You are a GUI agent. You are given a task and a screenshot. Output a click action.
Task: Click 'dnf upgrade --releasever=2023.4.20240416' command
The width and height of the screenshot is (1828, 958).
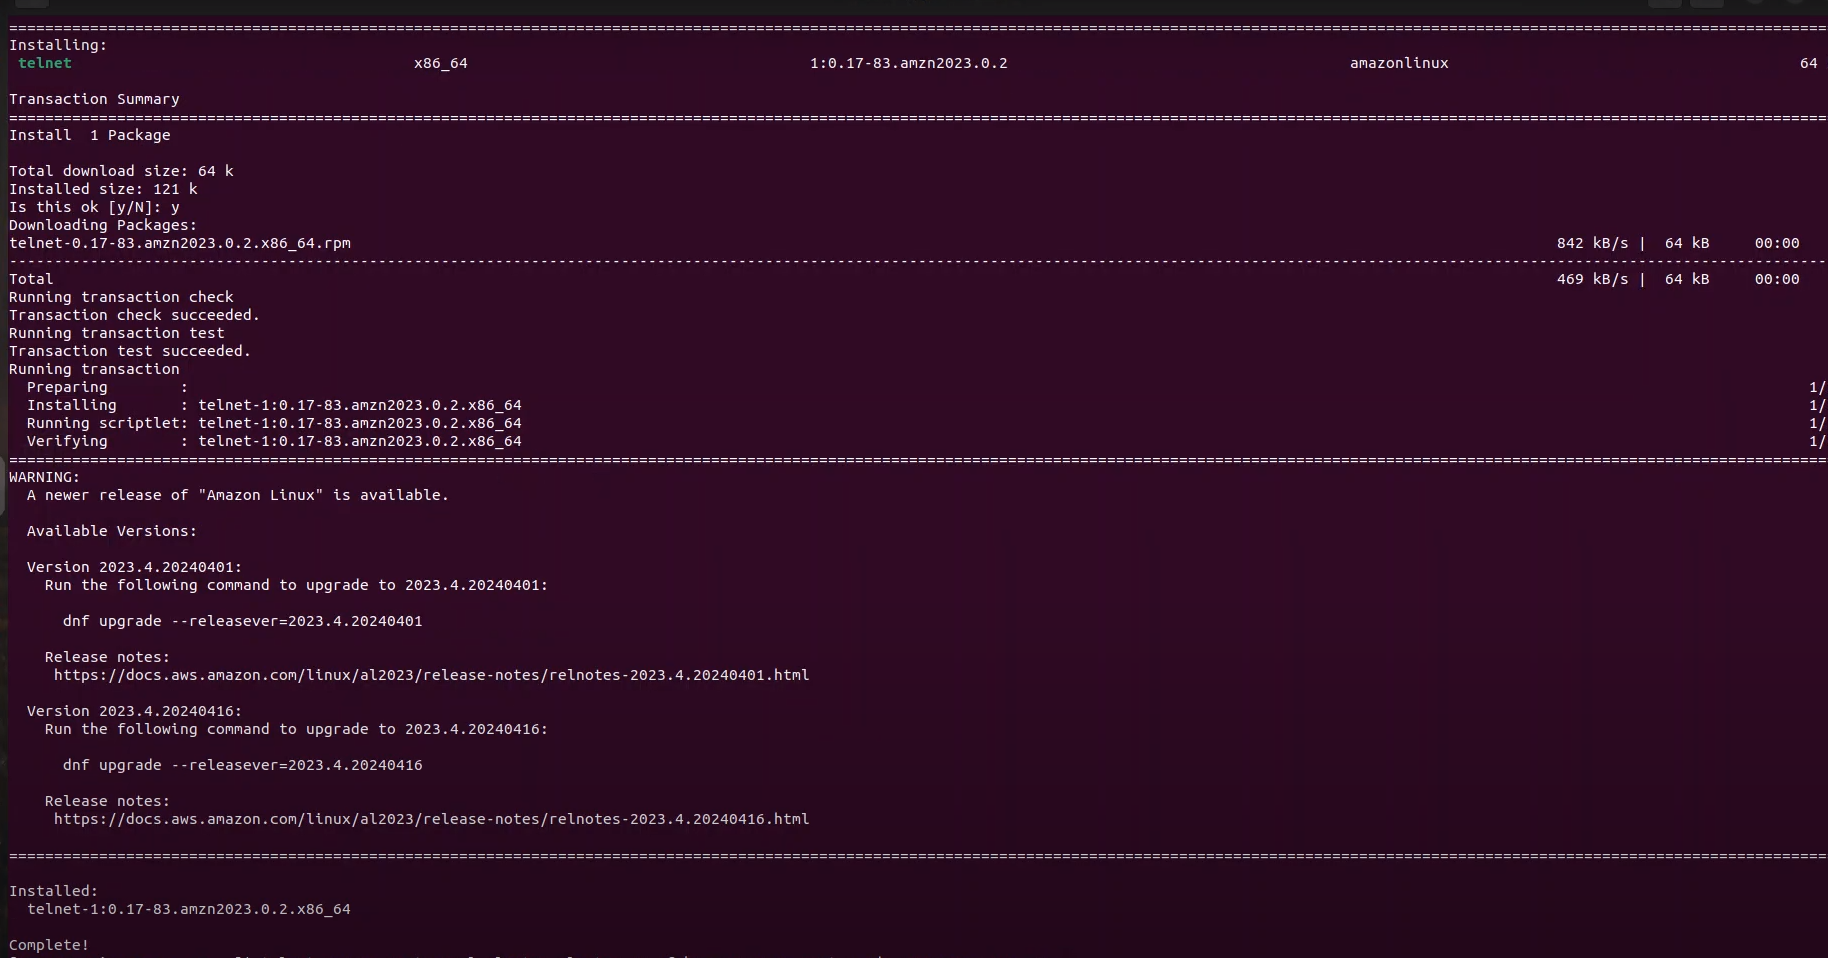[x=243, y=765]
